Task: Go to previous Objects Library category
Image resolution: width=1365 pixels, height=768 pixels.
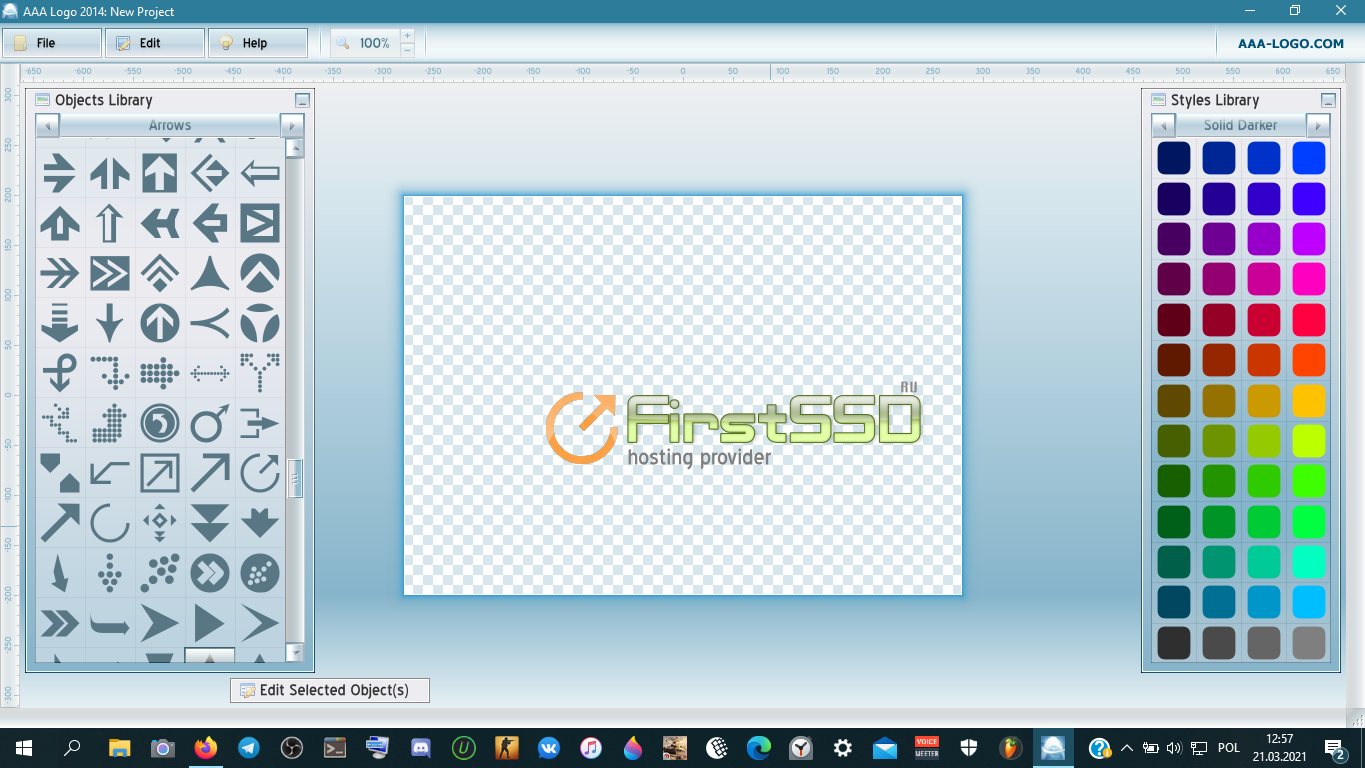Action: [48, 126]
